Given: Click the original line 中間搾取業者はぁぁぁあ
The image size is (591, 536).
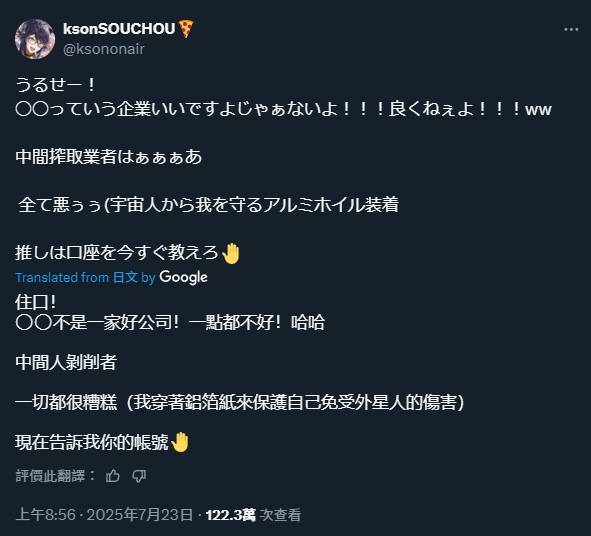Looking at the screenshot, I should [109, 157].
